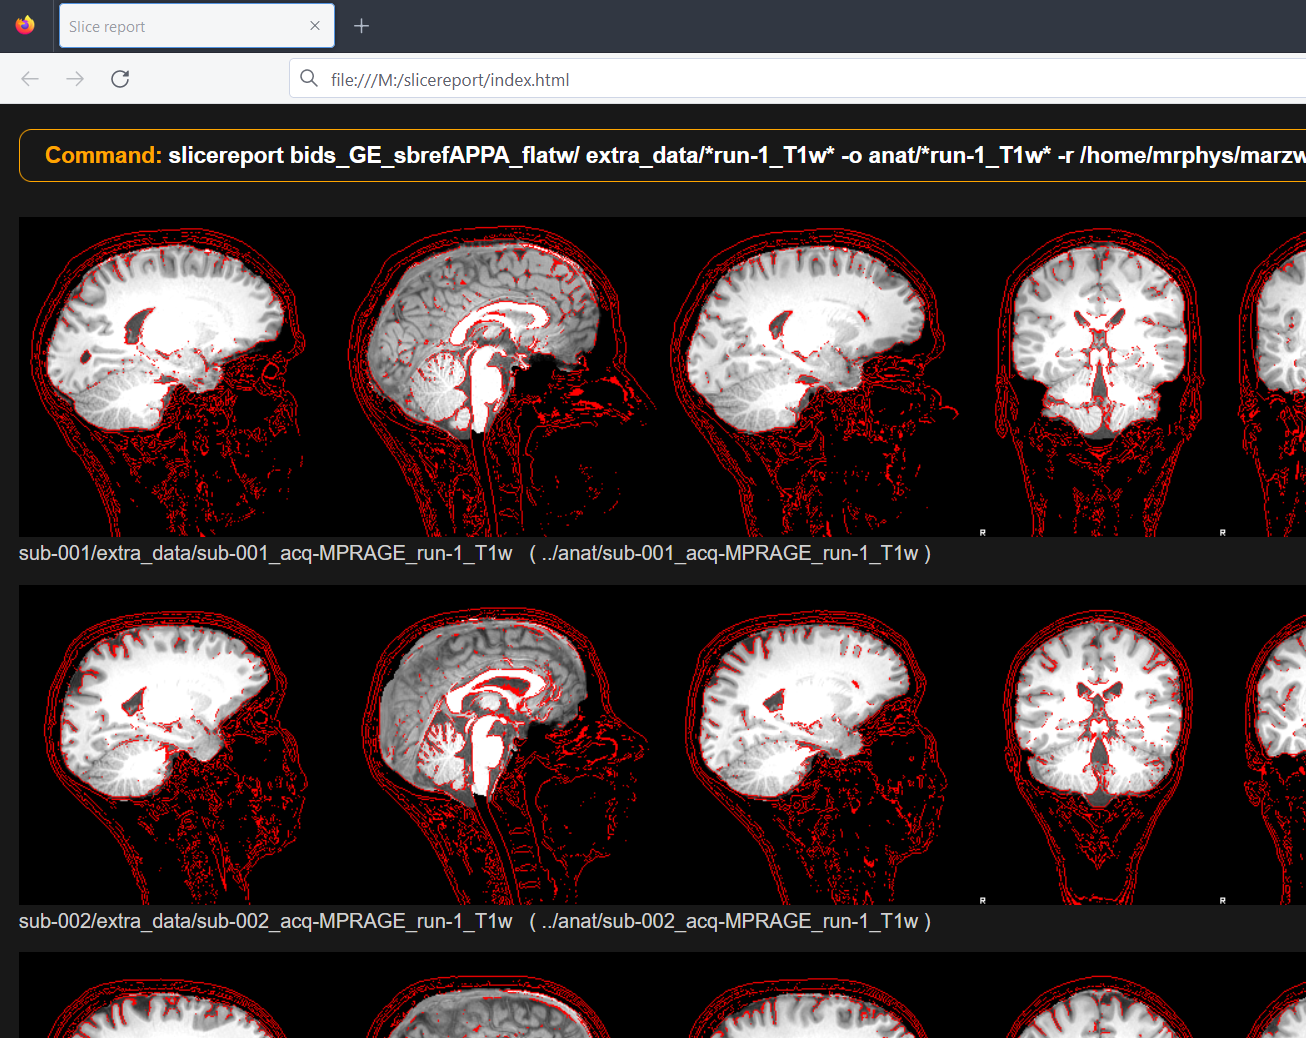The width and height of the screenshot is (1306, 1038).
Task: Click sub-001 first sagittal slice image
Action: [x=170, y=378]
